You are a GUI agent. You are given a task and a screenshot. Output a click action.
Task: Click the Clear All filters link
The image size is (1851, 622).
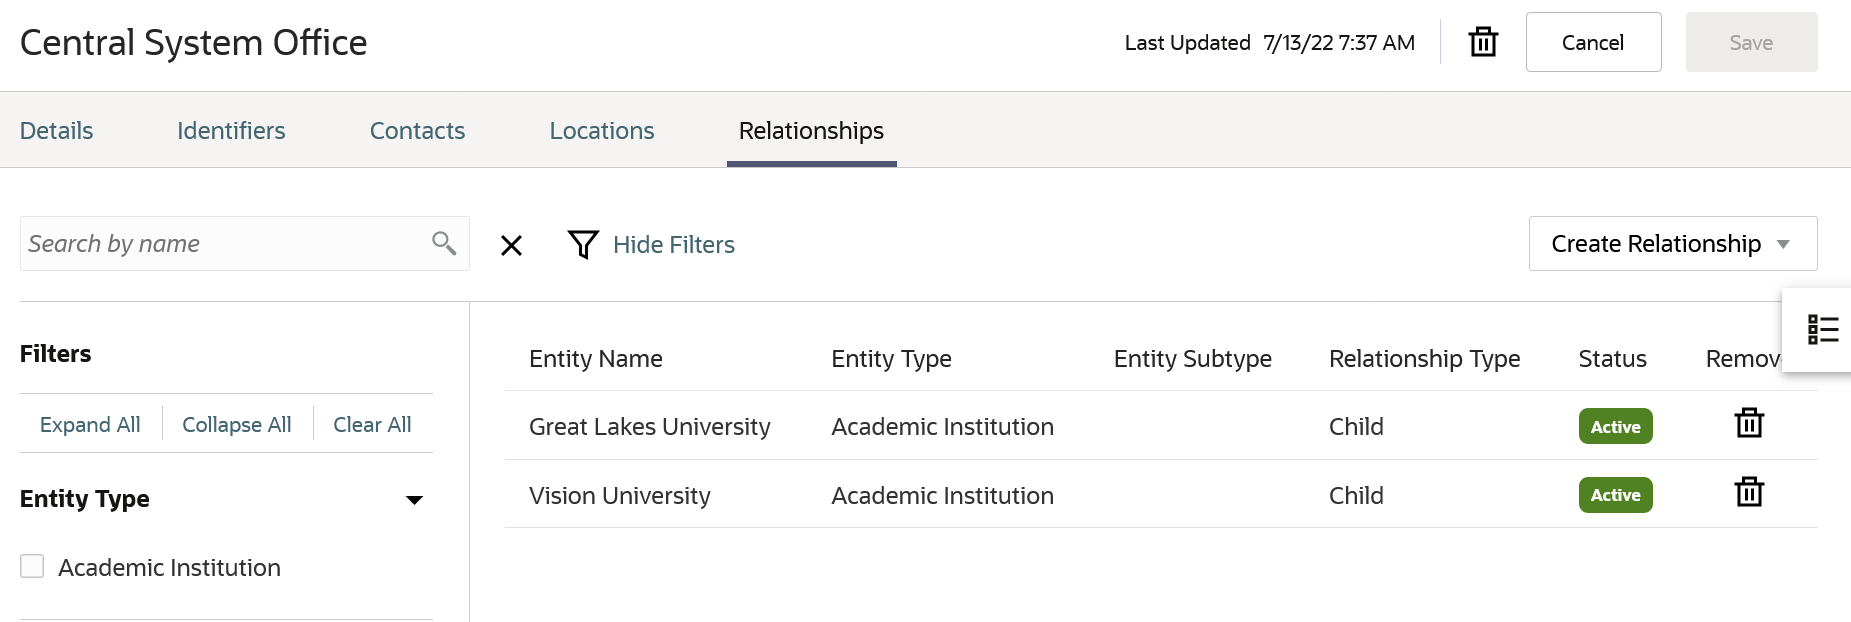click(x=372, y=425)
